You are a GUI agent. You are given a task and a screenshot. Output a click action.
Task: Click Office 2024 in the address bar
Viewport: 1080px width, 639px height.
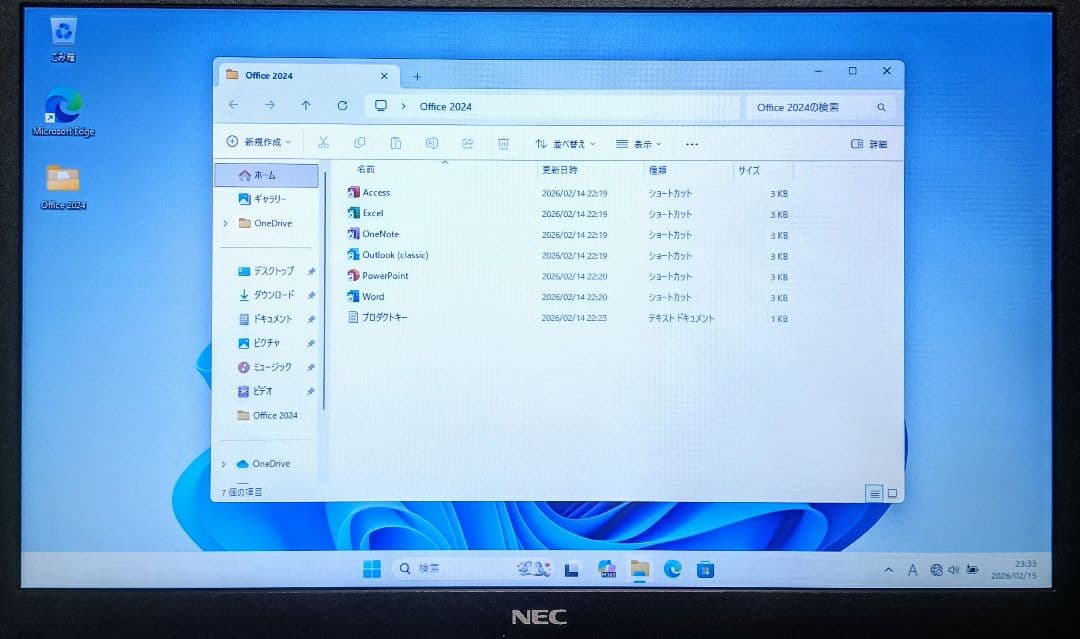coord(446,107)
